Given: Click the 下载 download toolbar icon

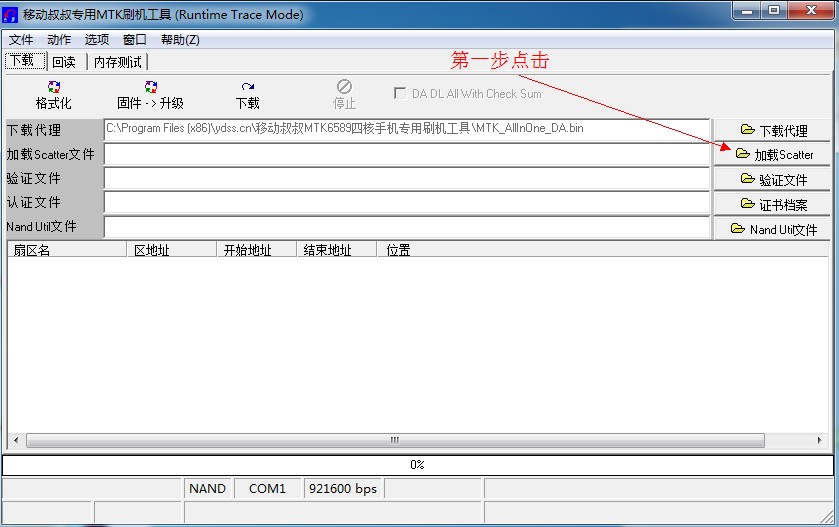Looking at the screenshot, I should click(247, 87).
